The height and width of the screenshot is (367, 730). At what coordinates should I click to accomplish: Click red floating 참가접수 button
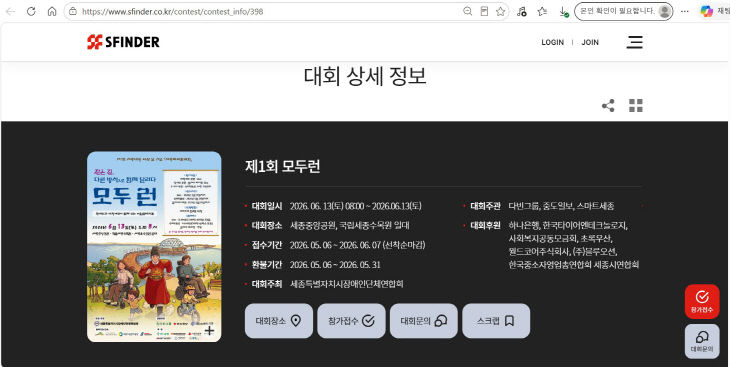click(702, 301)
